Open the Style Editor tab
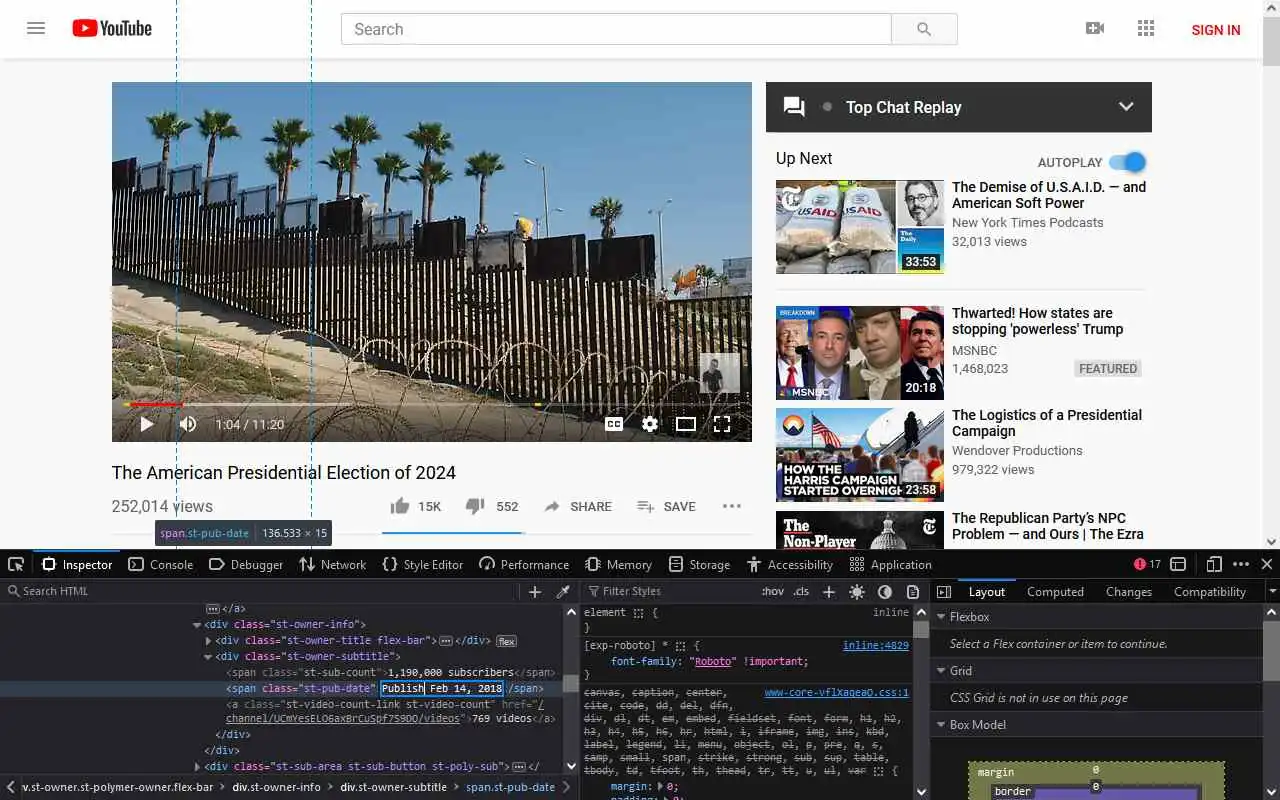Image resolution: width=1280 pixels, height=800 pixels. coord(423,564)
